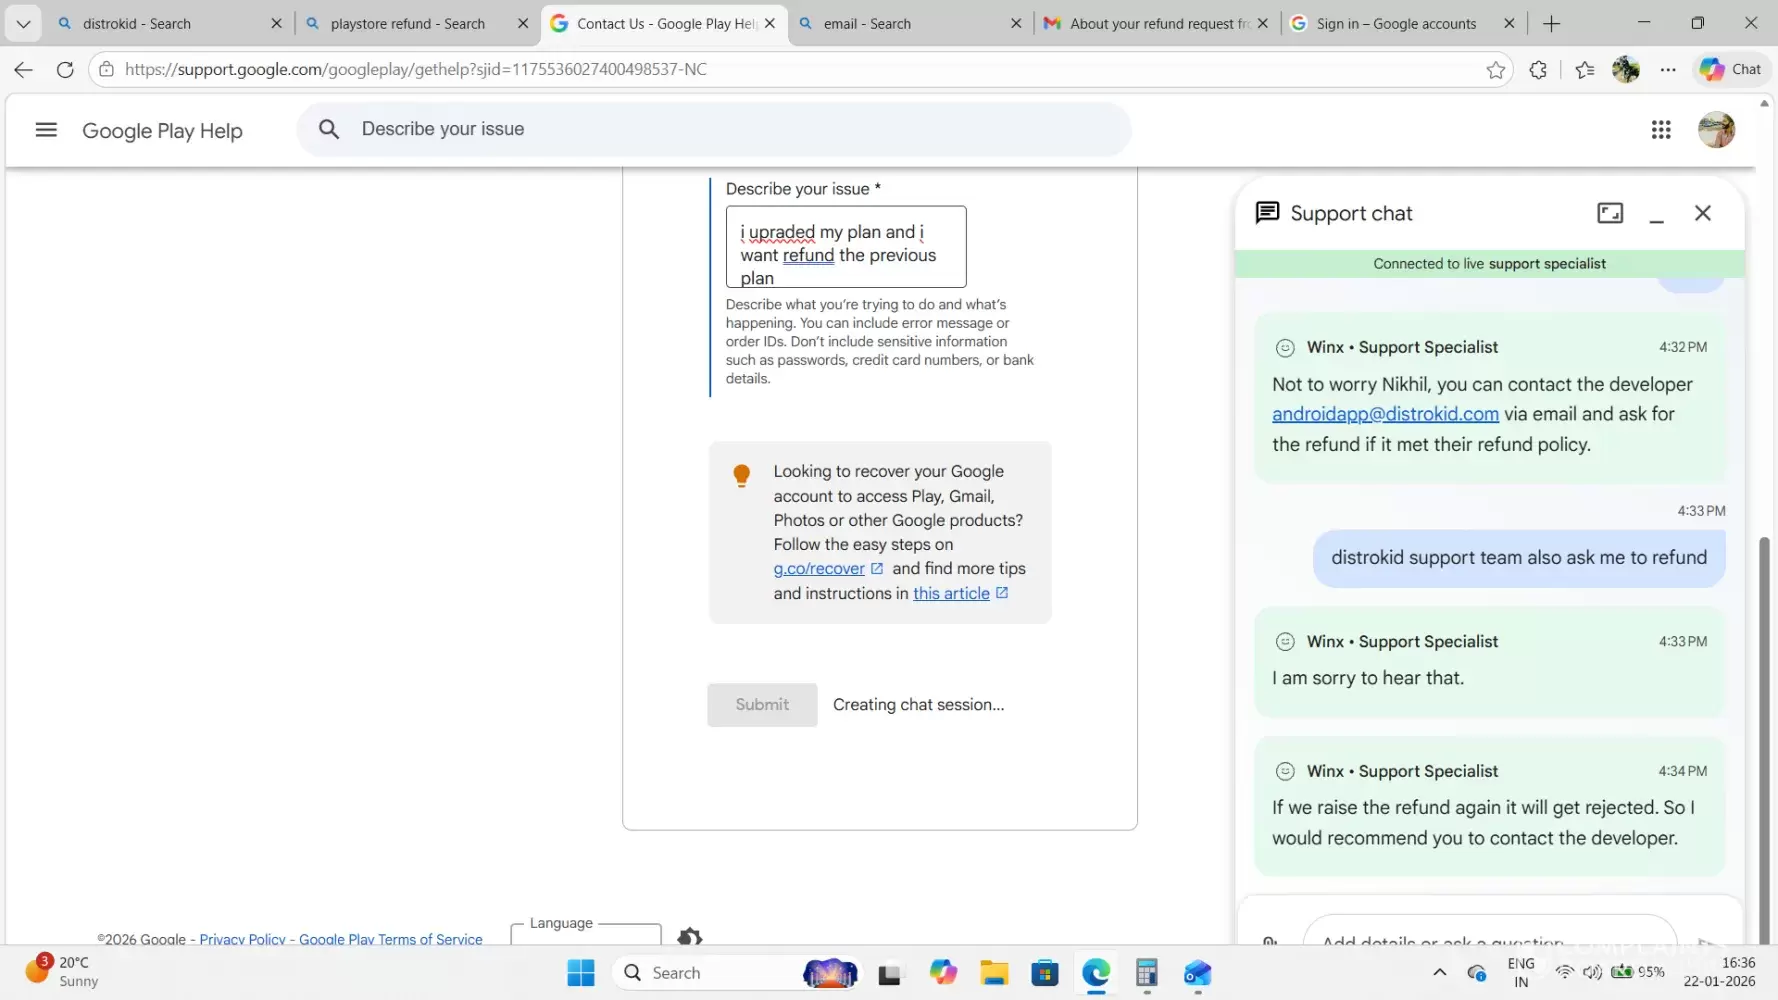This screenshot has height=1000, width=1778.
Task: Refresh the current page
Action: [x=65, y=70]
